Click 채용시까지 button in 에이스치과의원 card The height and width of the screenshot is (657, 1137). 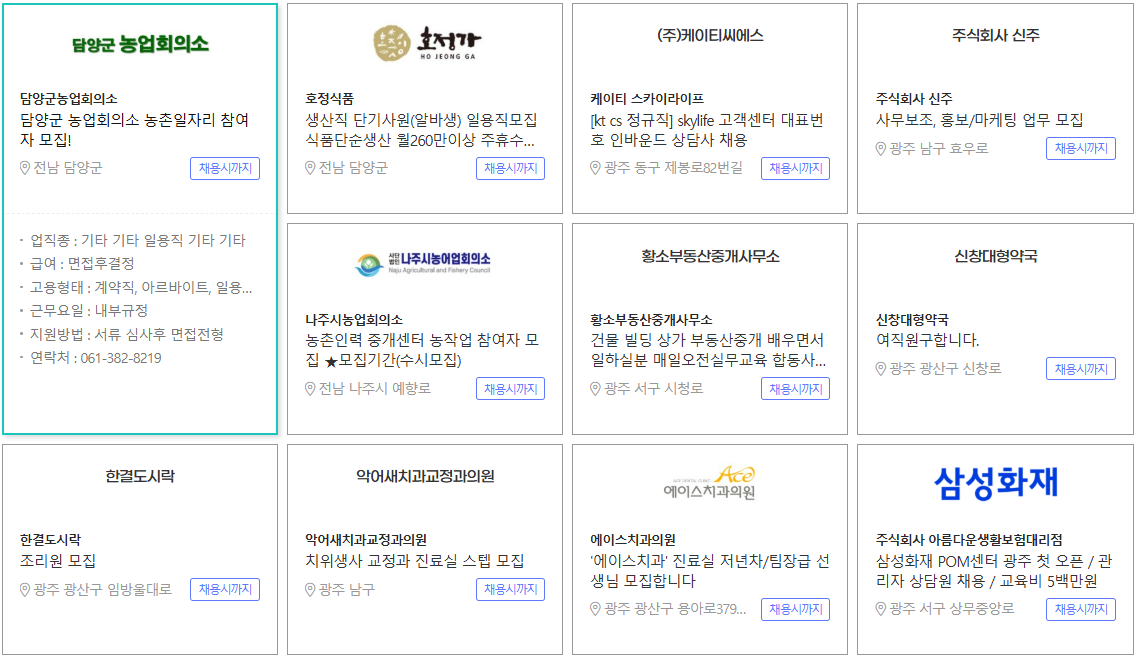[x=795, y=610]
